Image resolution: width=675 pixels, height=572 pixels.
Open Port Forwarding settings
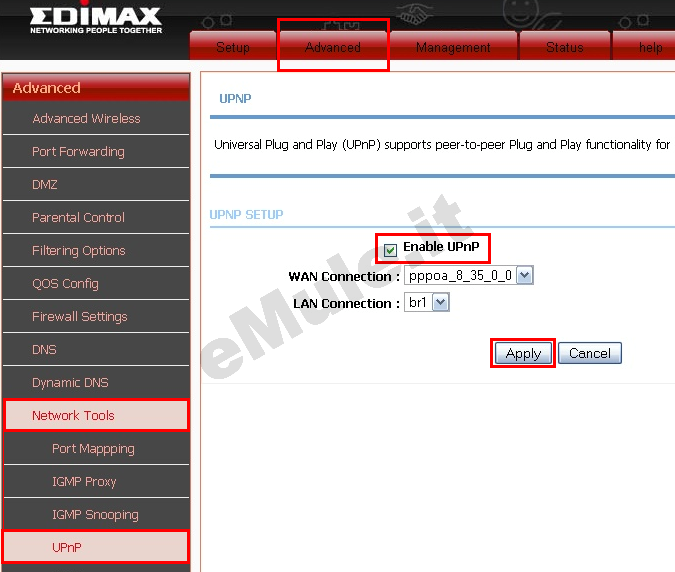point(96,152)
